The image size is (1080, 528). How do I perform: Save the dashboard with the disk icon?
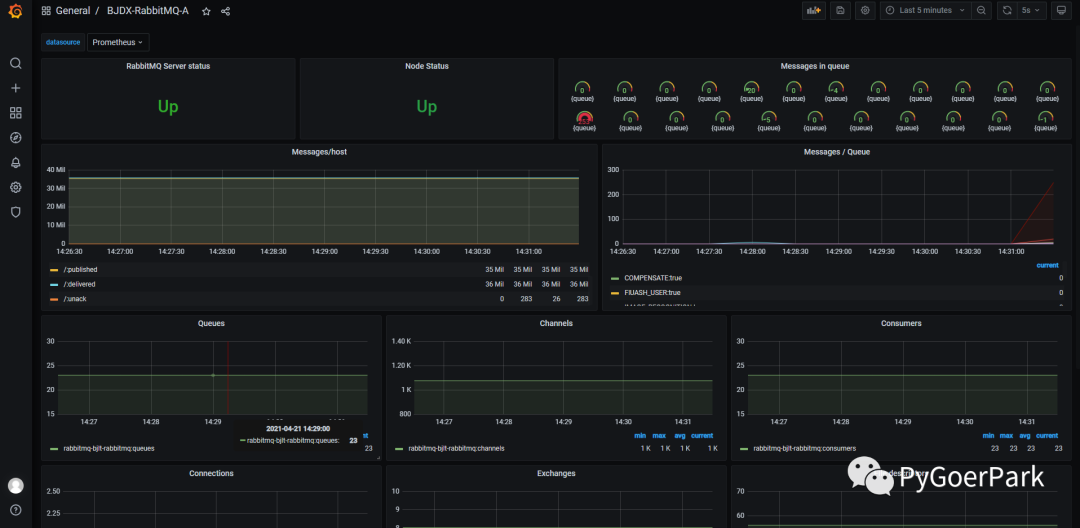(x=841, y=10)
